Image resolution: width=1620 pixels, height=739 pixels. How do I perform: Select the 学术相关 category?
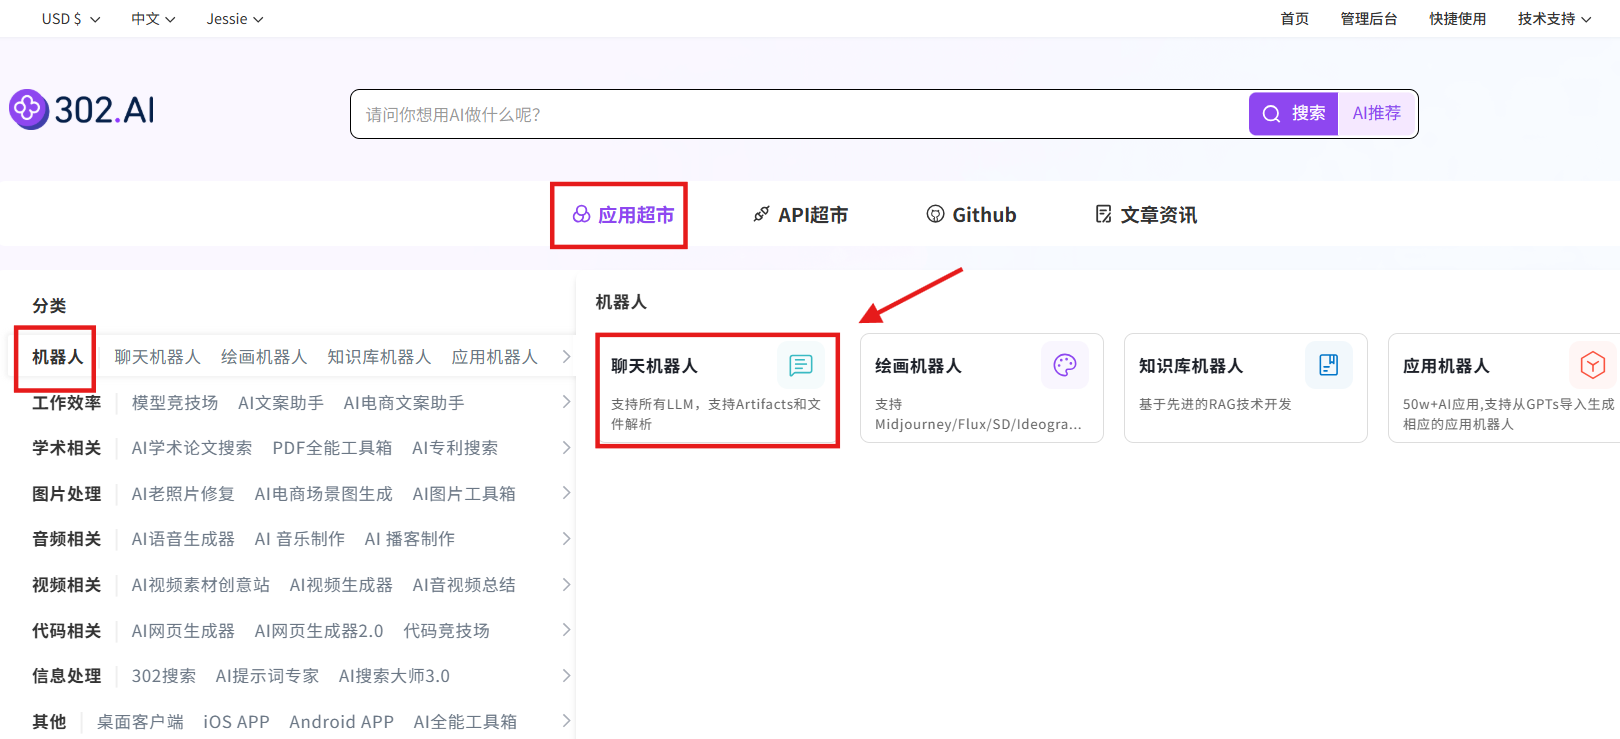point(66,448)
